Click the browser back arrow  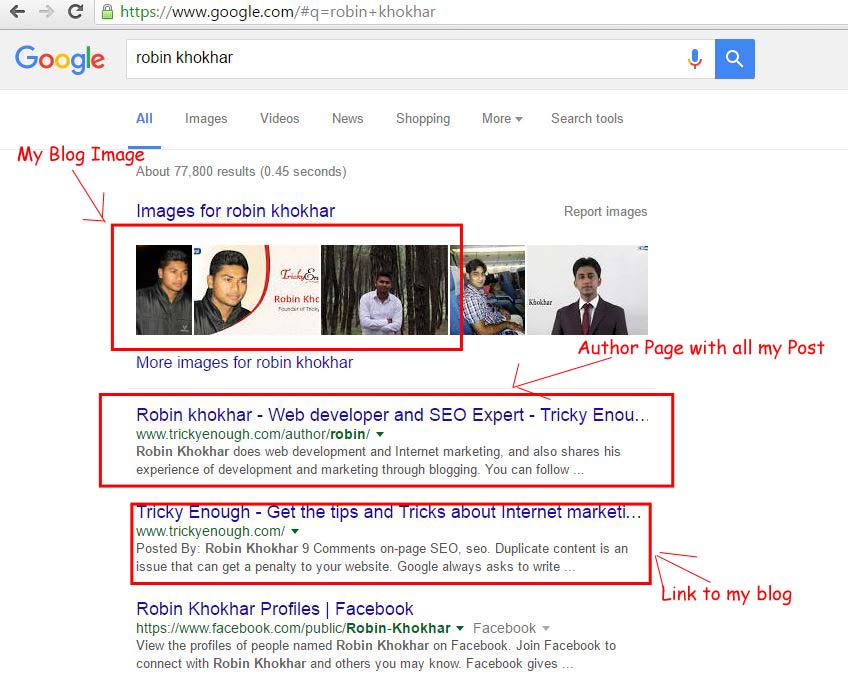point(17,11)
